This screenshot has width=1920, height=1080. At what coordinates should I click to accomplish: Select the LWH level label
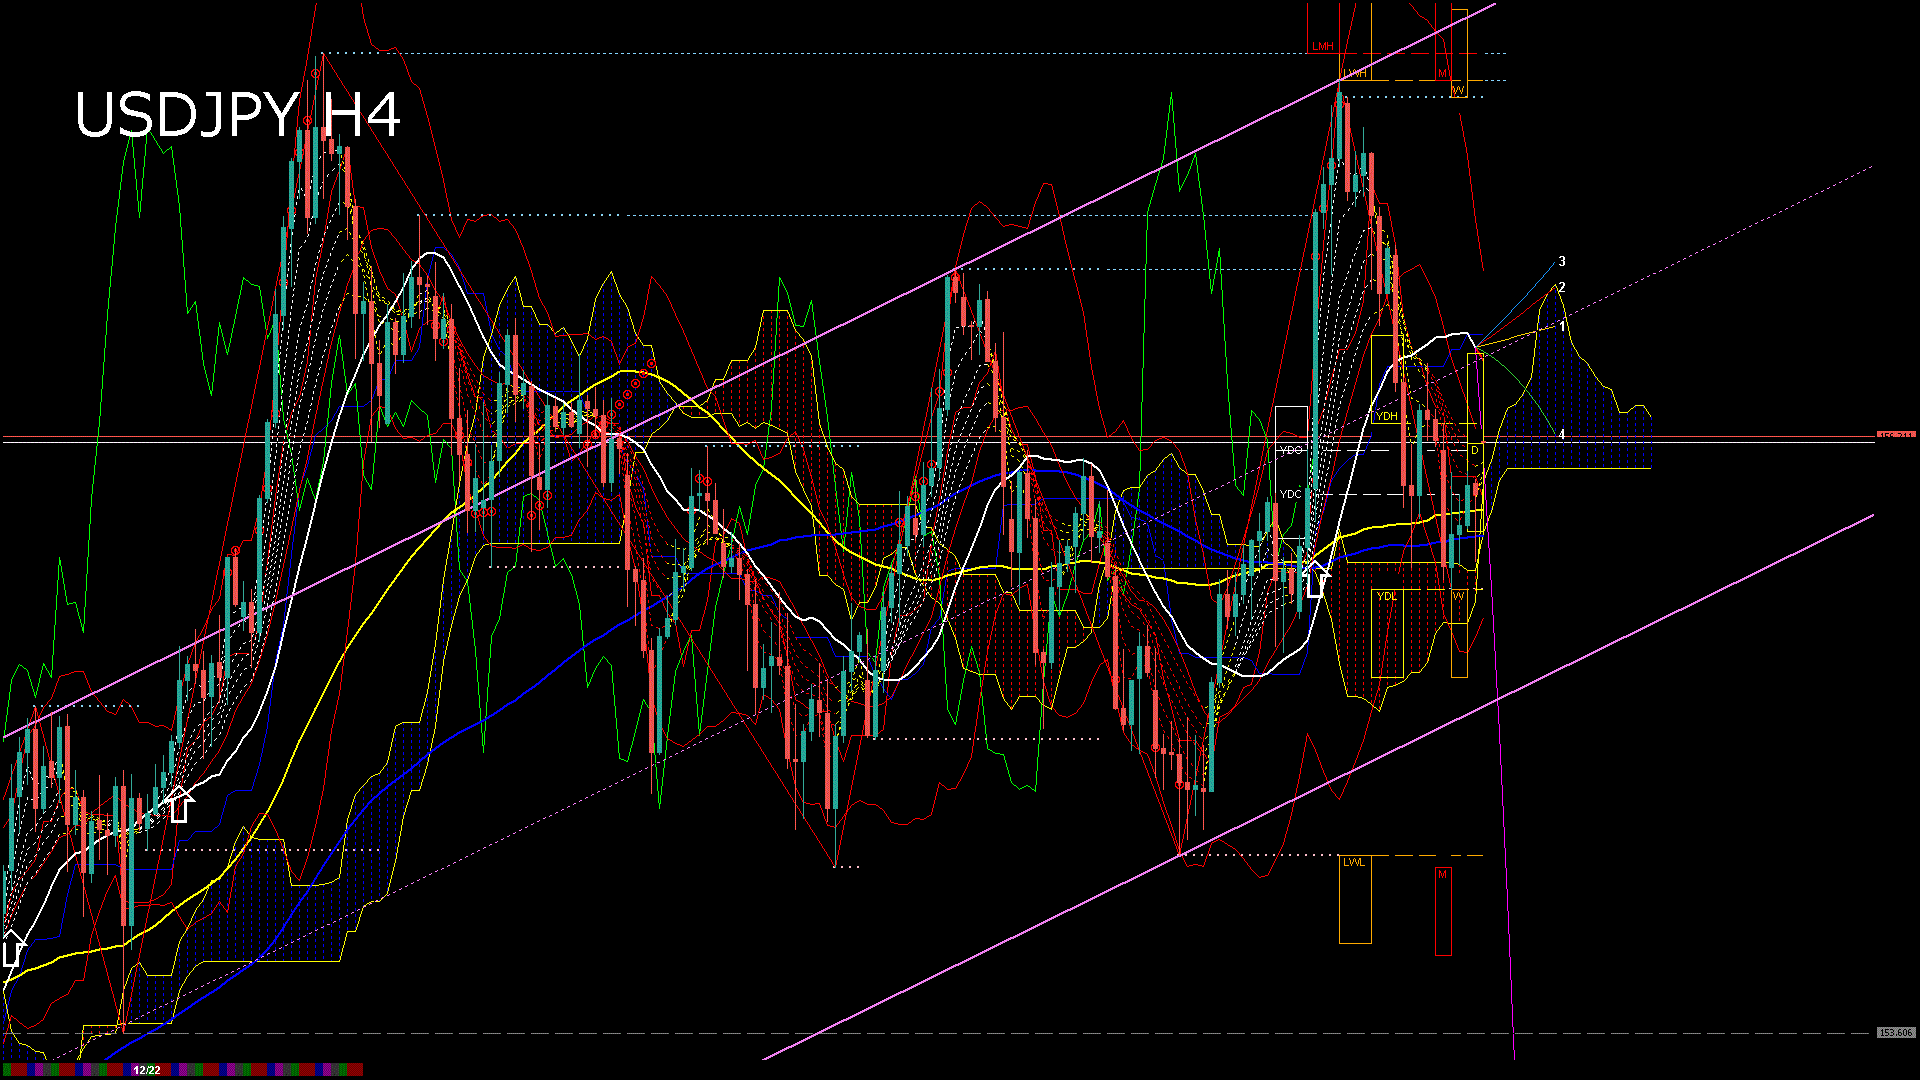coord(1355,74)
